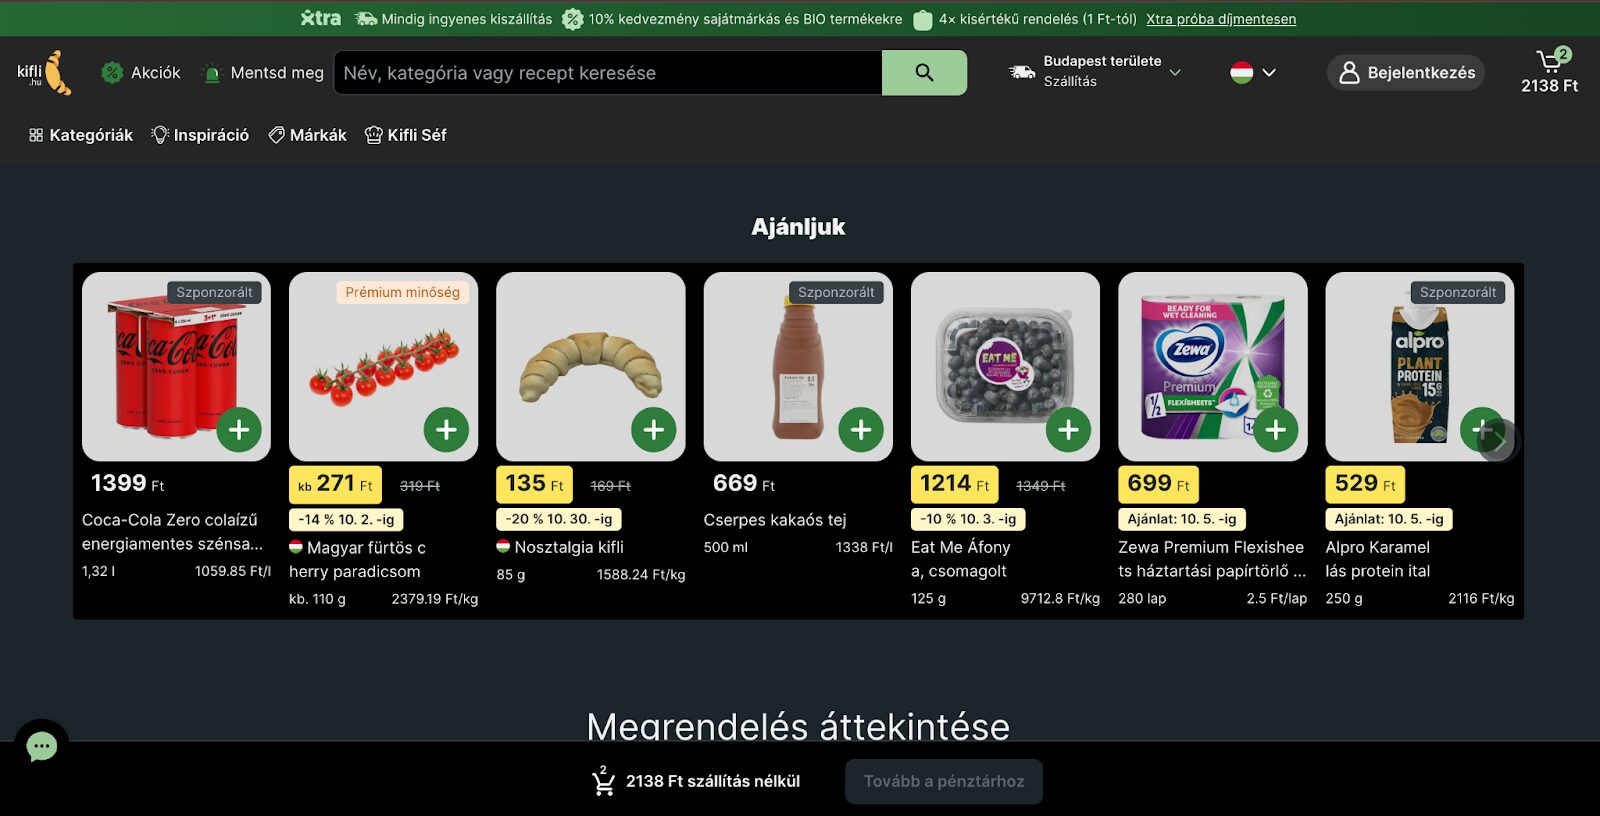This screenshot has height=816, width=1600.
Task: Go to the Márkák section
Action: point(308,135)
